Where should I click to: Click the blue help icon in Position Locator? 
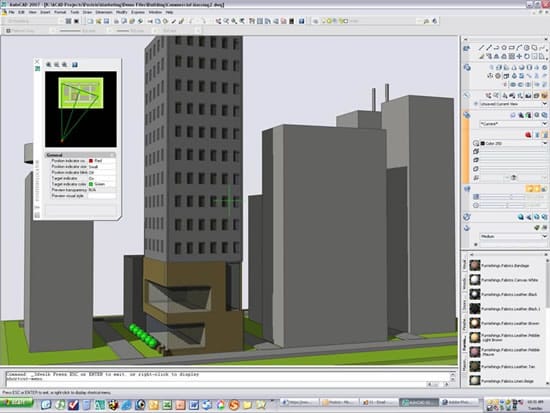click(75, 65)
